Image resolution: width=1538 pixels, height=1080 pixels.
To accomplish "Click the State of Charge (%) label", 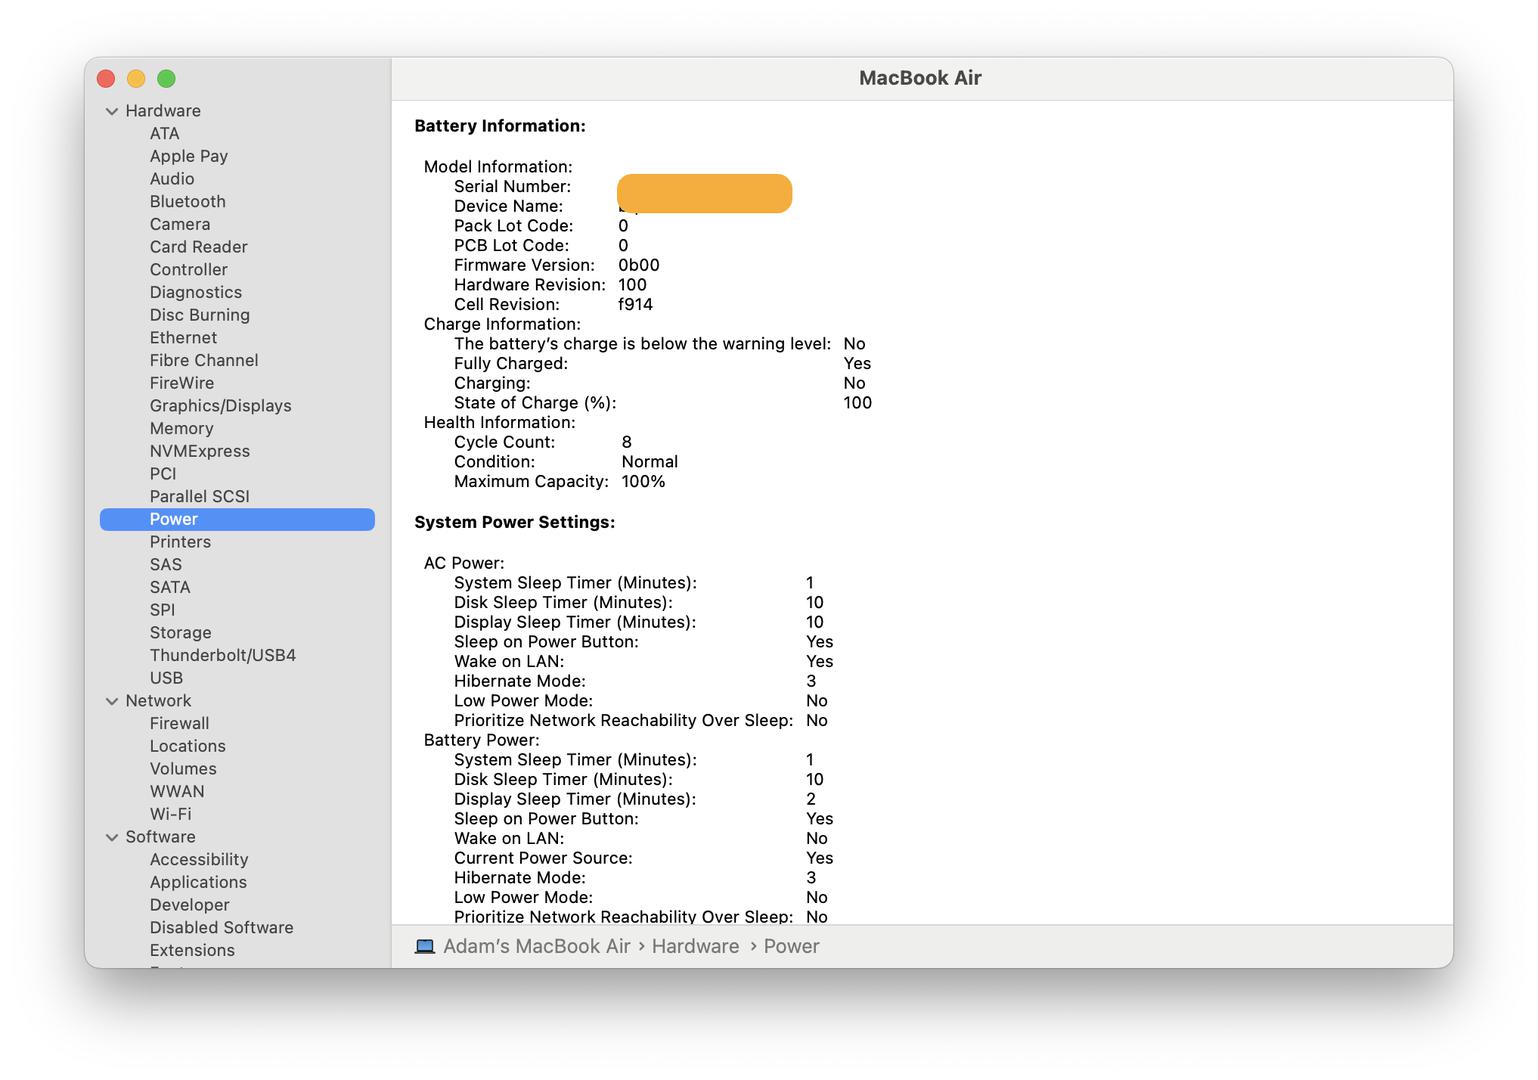I will [535, 403].
